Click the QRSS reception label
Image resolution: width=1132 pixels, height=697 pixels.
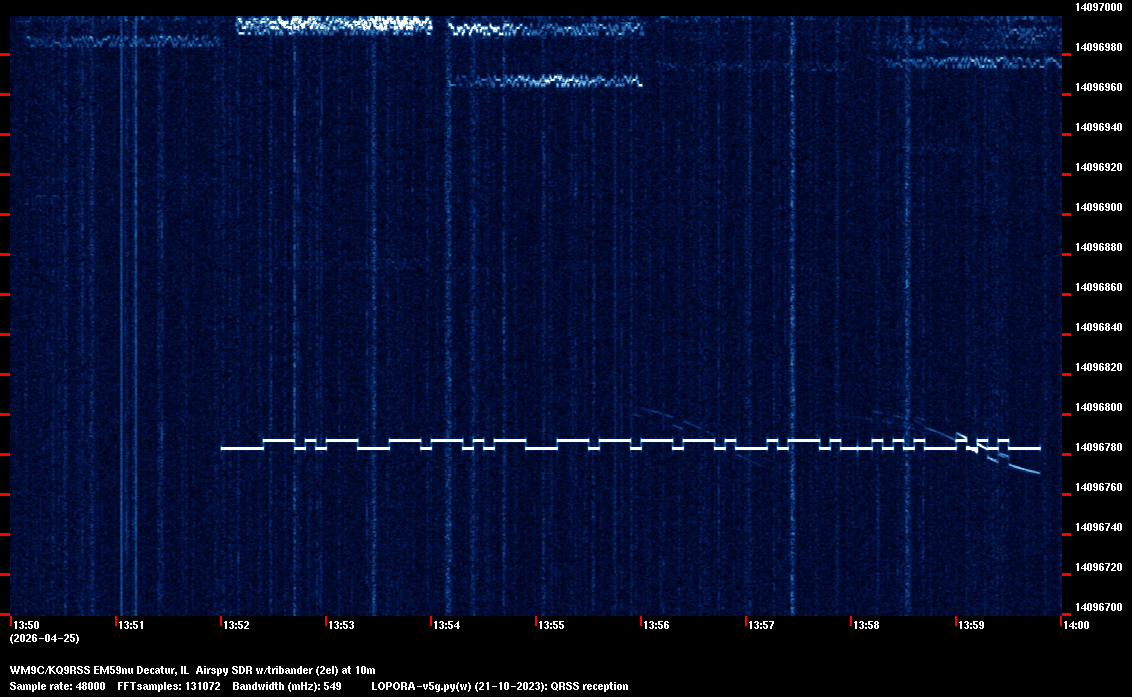596,686
